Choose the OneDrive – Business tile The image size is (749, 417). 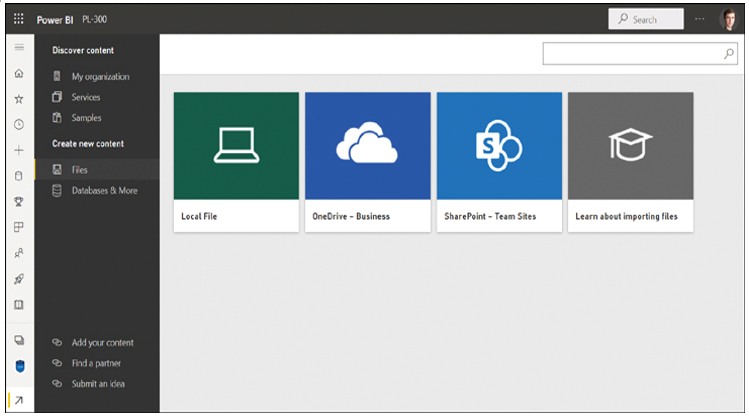[x=368, y=162]
